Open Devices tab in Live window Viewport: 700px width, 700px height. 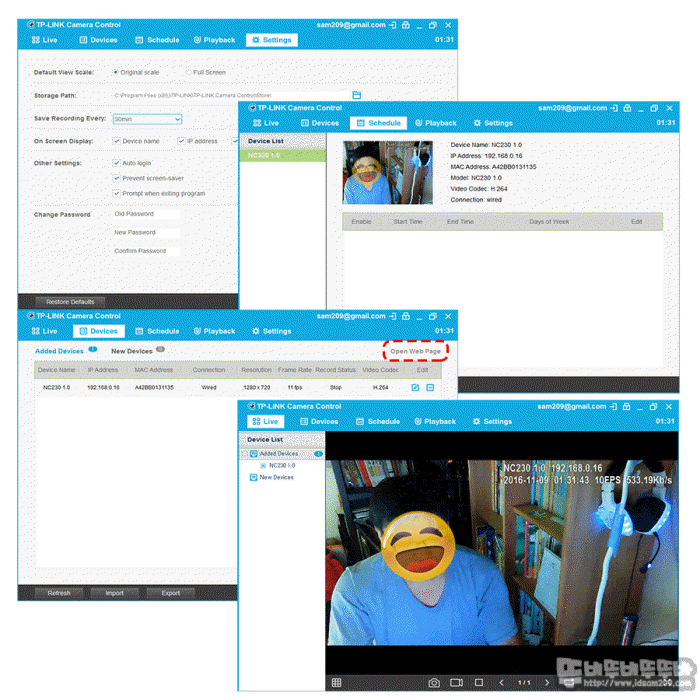pyautogui.click(x=319, y=421)
